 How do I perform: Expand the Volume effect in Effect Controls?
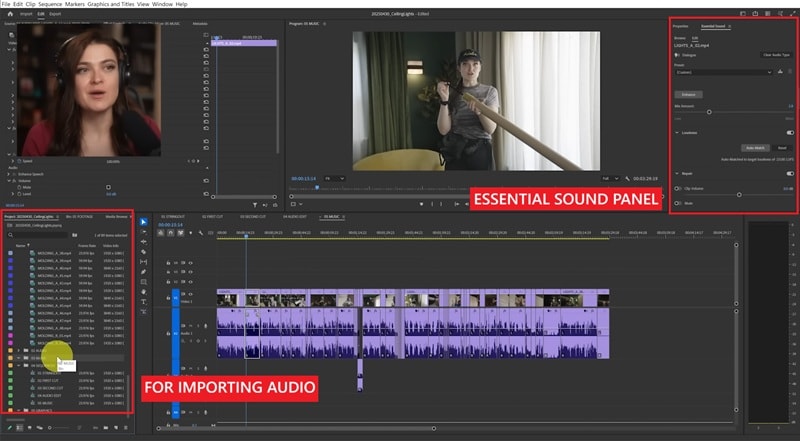[9, 181]
